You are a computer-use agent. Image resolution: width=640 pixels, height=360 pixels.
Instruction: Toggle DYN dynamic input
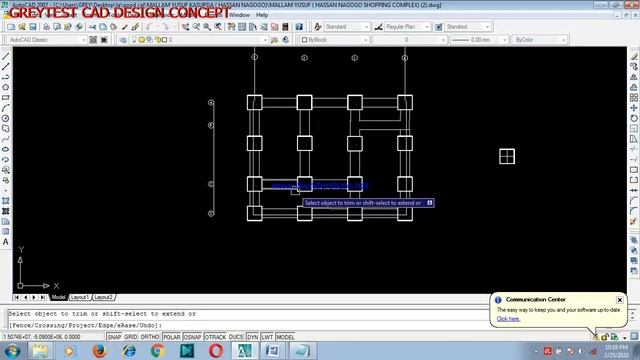coord(253,337)
